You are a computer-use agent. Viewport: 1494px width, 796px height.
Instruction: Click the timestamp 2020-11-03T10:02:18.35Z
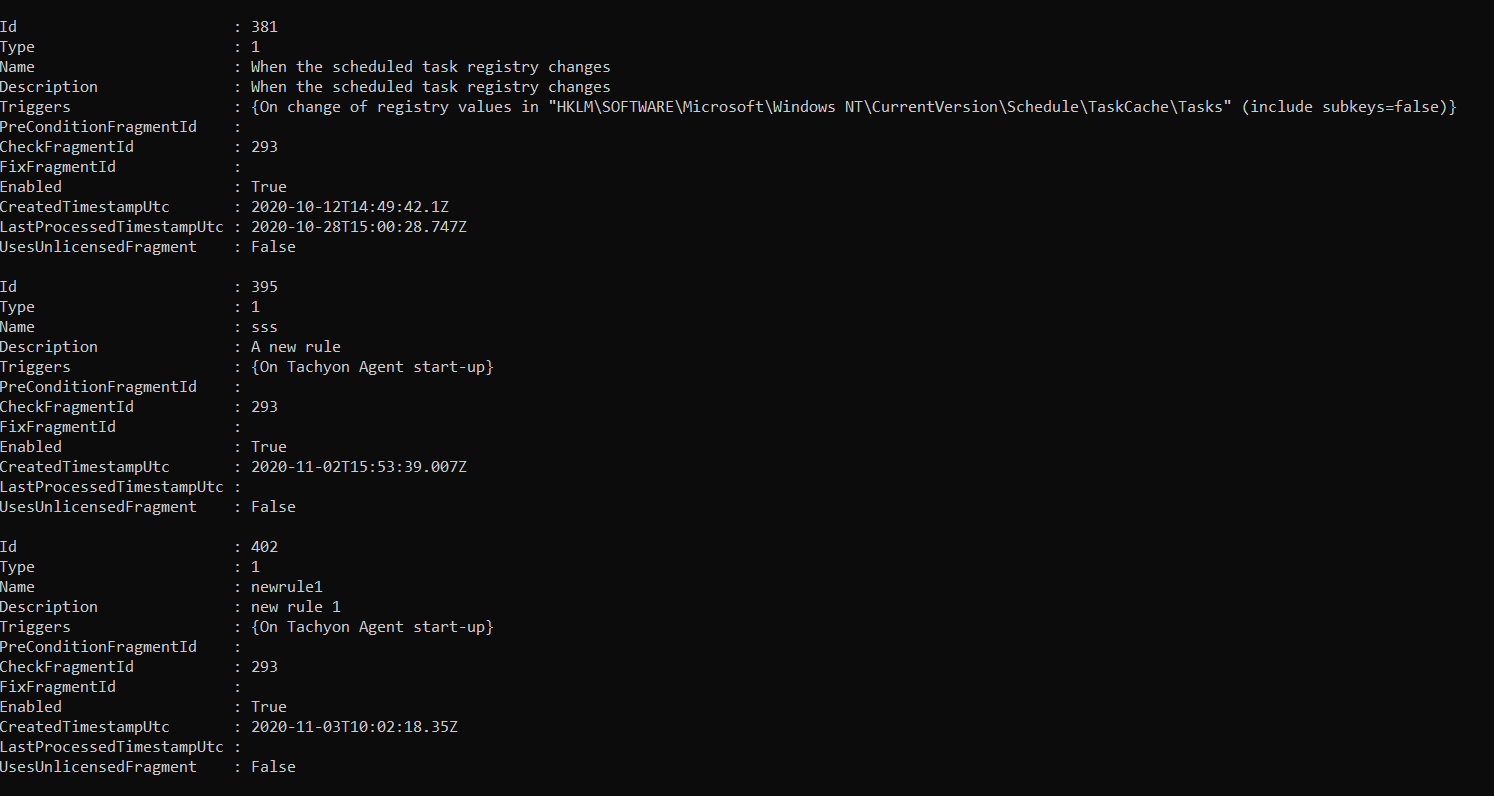[x=354, y=727]
